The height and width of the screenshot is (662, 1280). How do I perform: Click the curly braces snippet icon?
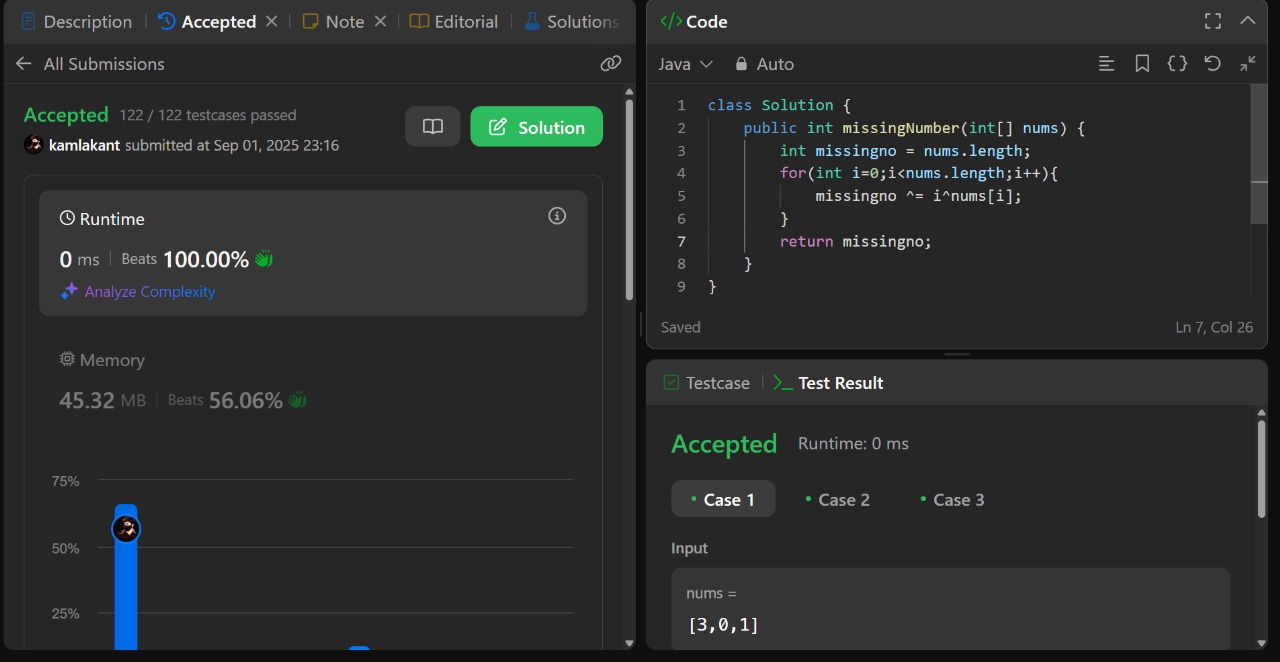(x=1177, y=64)
